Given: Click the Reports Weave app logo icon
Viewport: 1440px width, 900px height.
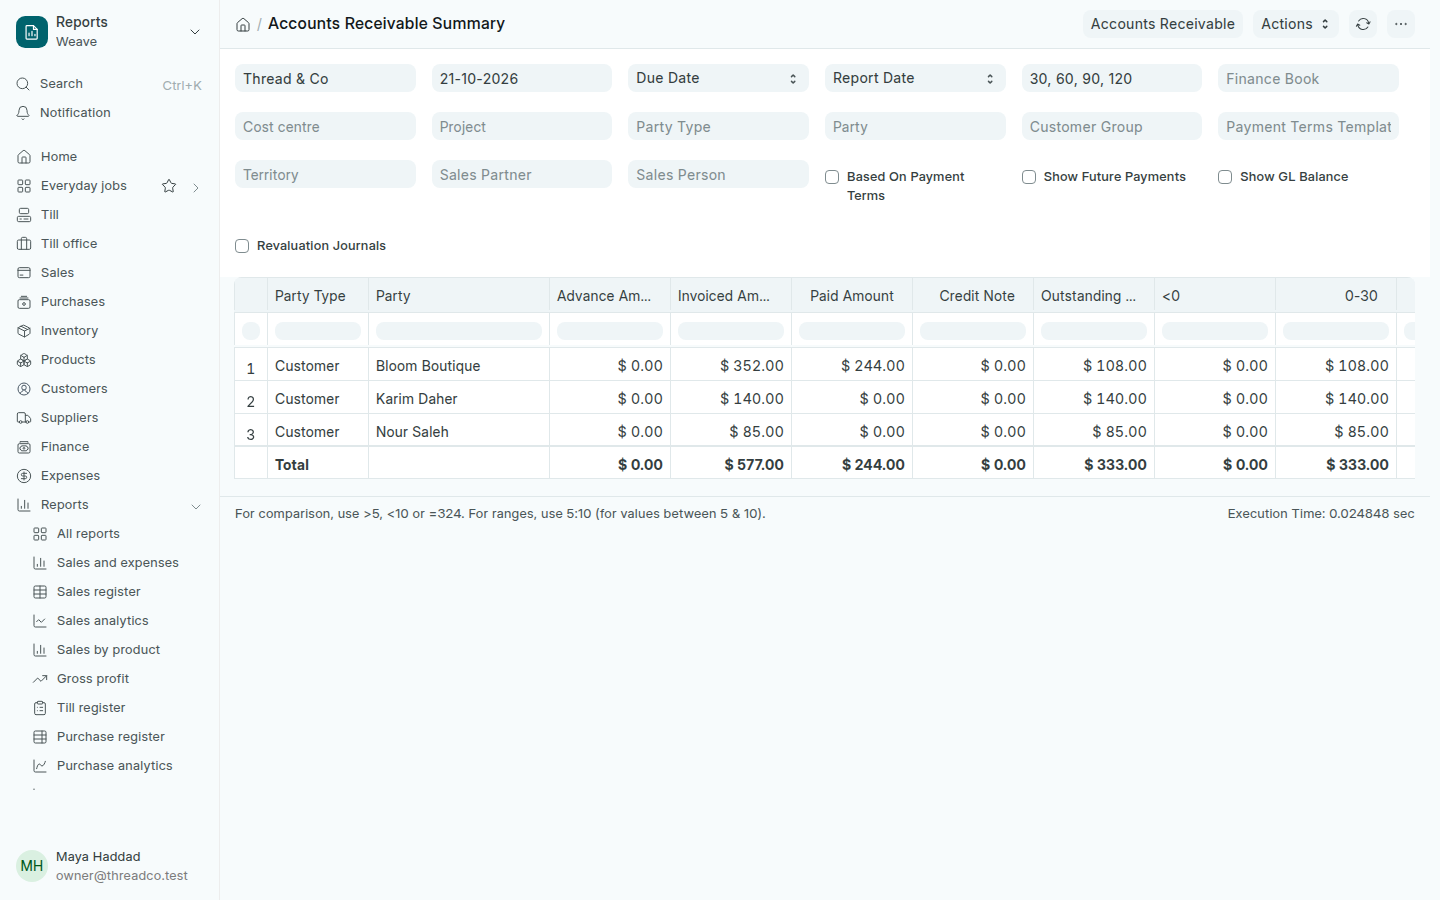Looking at the screenshot, I should tap(32, 32).
